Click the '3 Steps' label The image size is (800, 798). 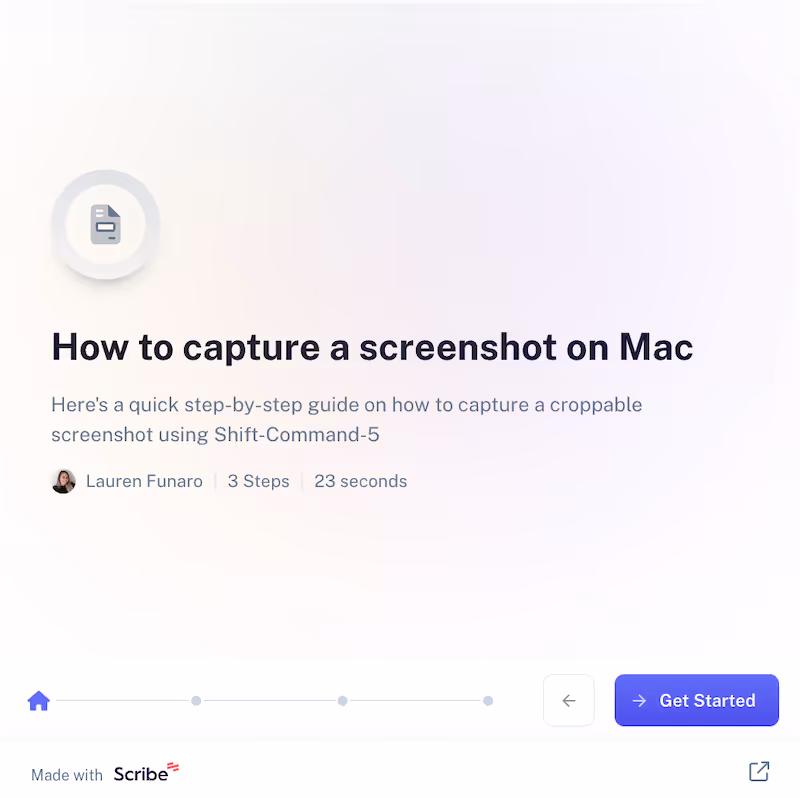pos(259,481)
